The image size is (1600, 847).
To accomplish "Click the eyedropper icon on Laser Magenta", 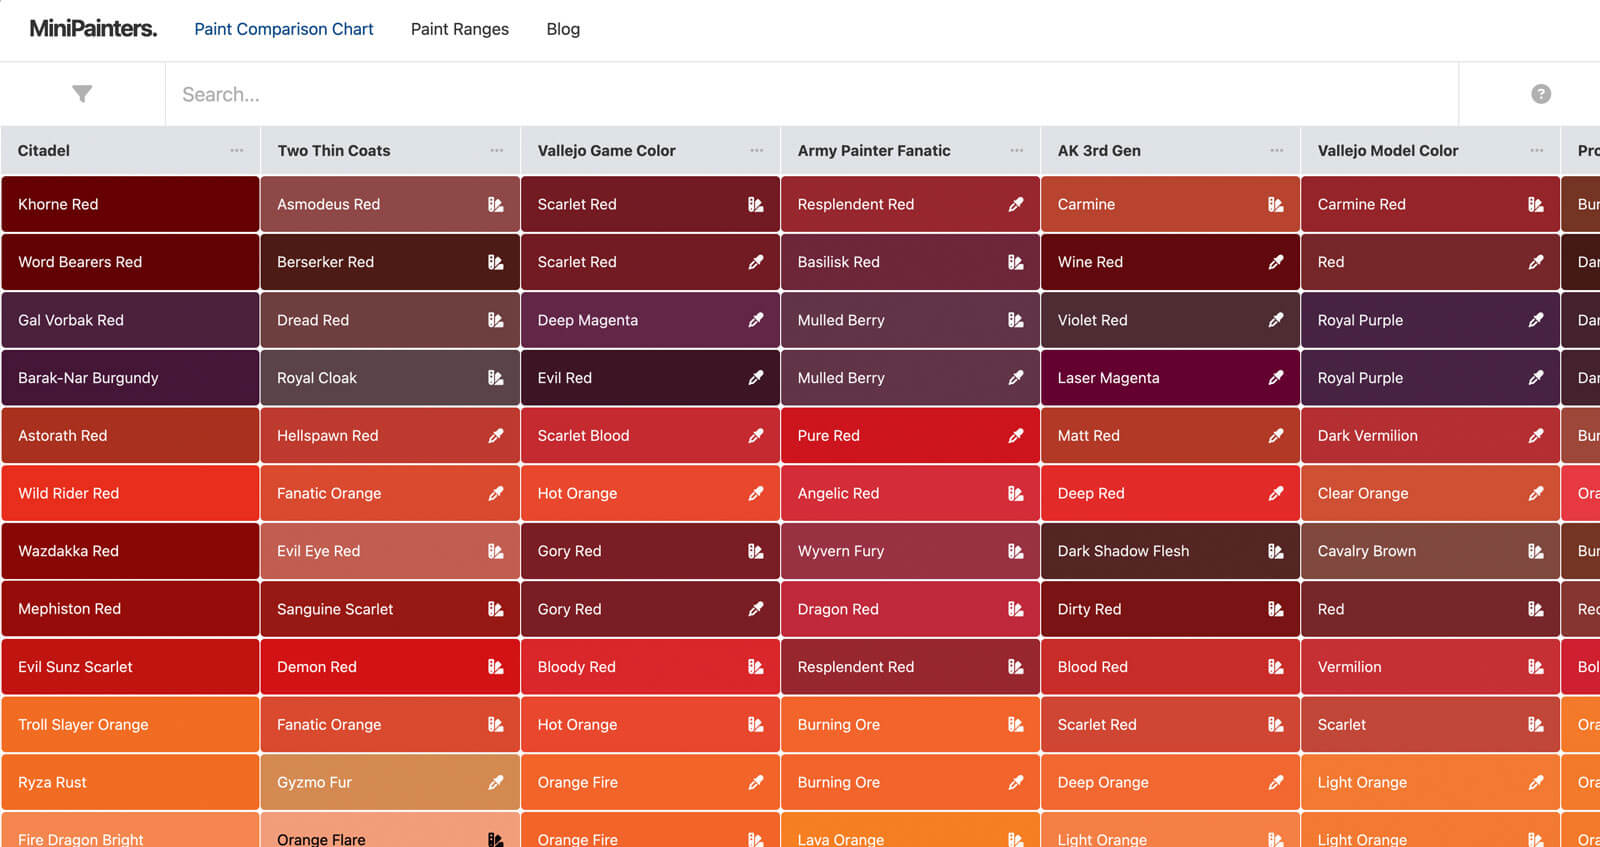I will (1275, 378).
